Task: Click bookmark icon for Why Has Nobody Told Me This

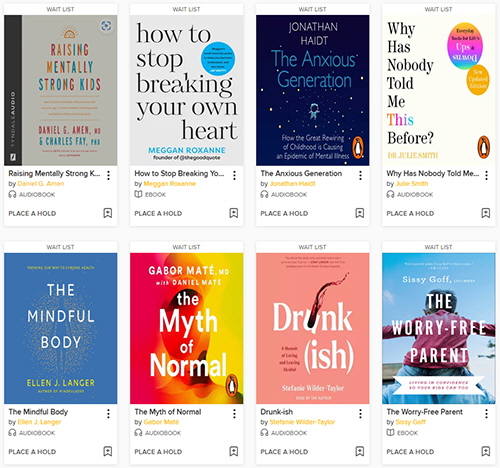Action: 486,213
